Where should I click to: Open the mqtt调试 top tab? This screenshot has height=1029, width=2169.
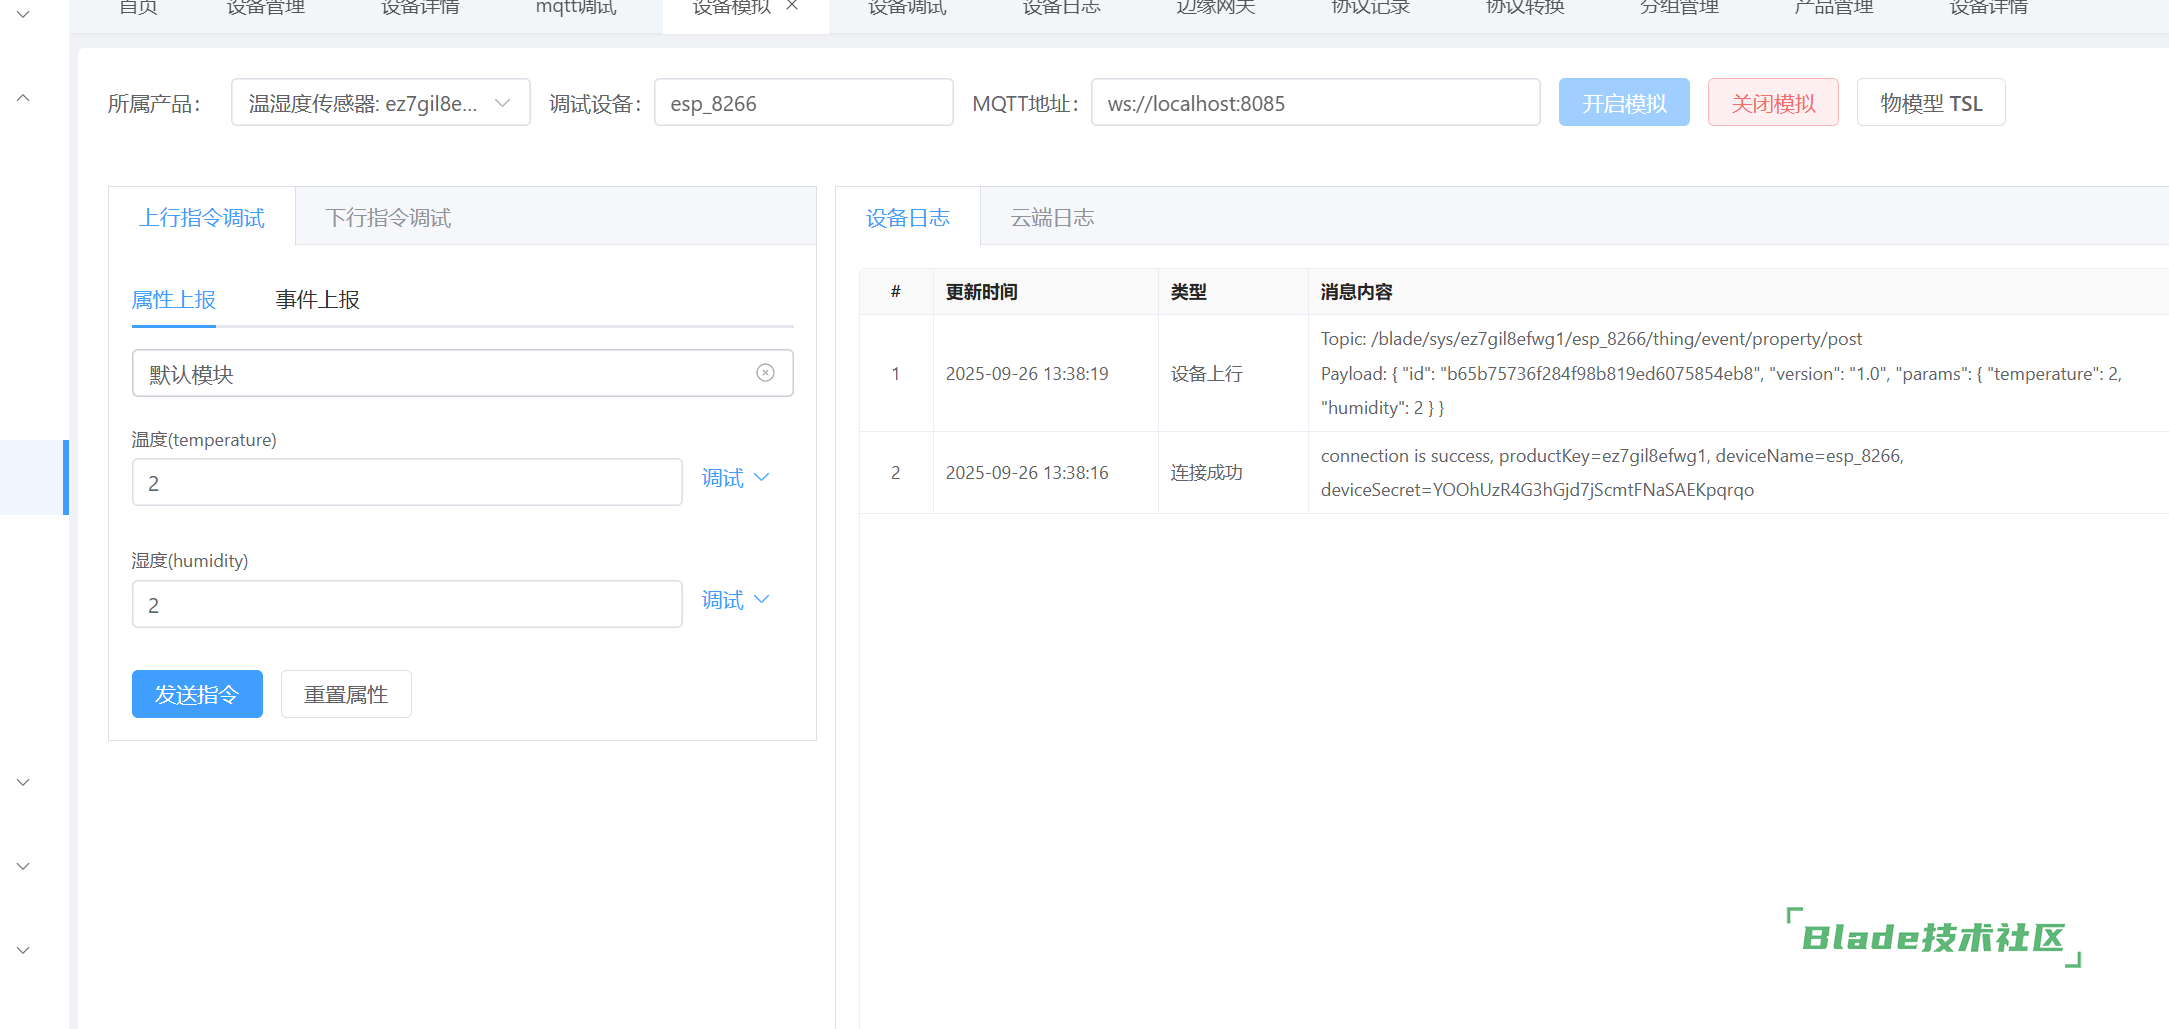(576, 7)
